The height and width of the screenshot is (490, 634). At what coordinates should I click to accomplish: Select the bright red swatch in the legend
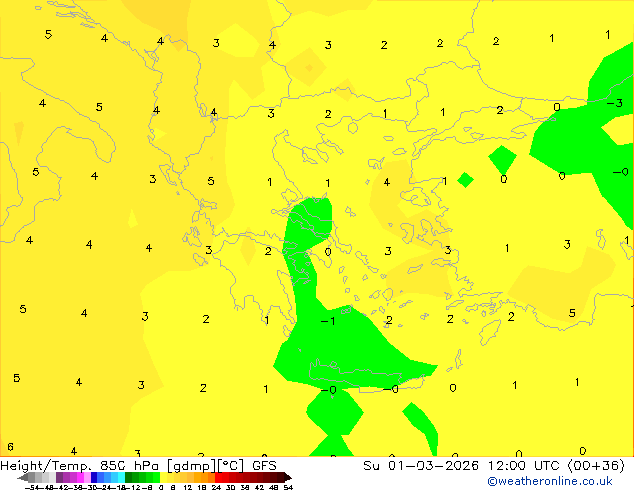(218, 477)
